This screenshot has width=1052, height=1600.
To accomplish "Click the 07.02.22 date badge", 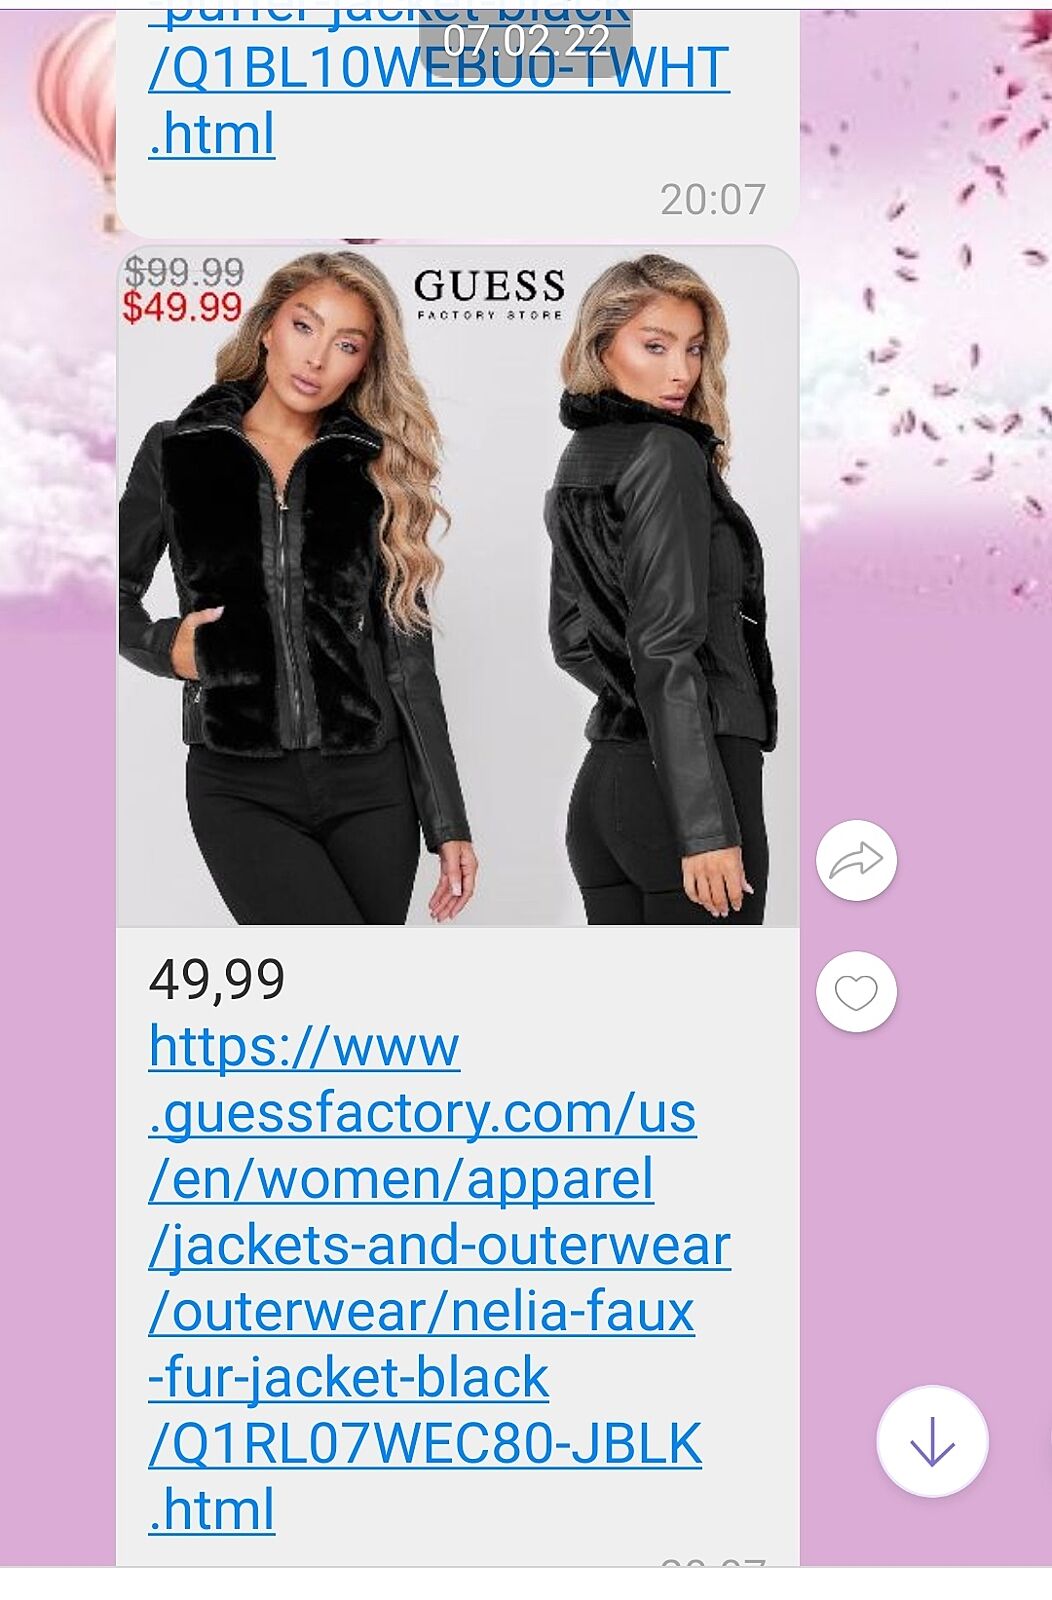I will click(526, 40).
